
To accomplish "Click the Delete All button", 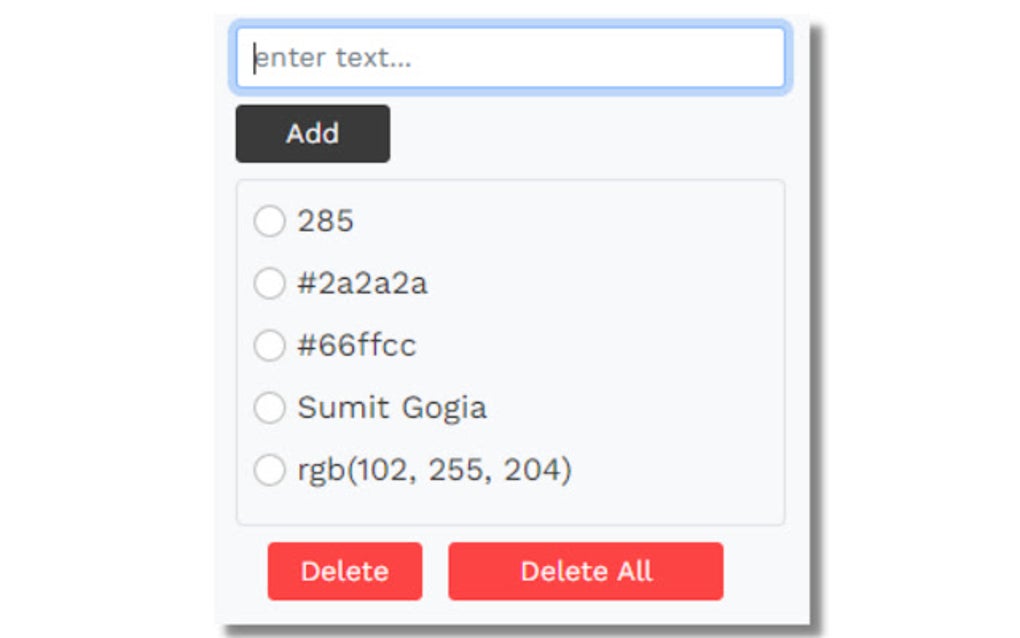I will [585, 571].
